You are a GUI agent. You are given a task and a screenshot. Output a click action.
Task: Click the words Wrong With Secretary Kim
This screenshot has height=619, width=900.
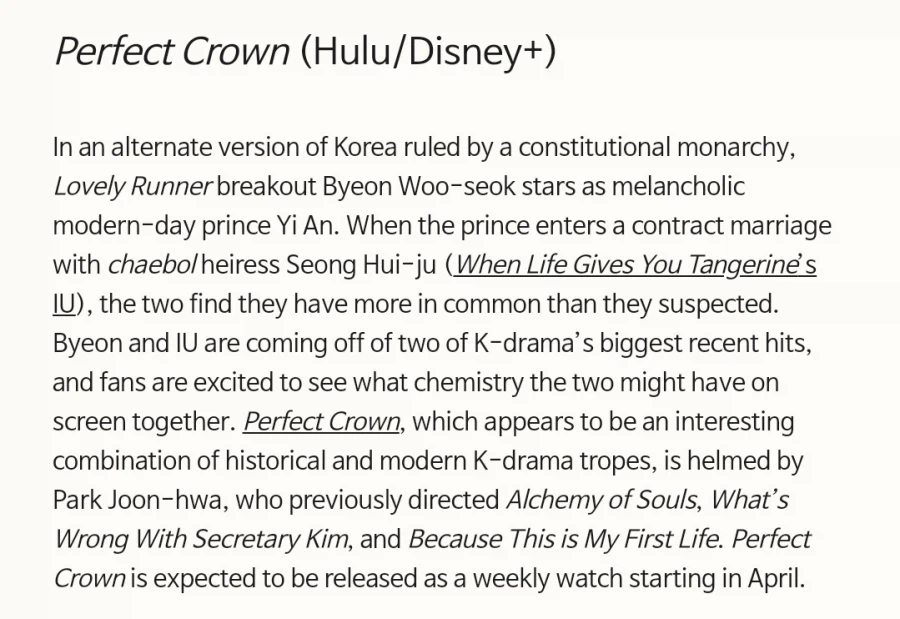pos(201,539)
